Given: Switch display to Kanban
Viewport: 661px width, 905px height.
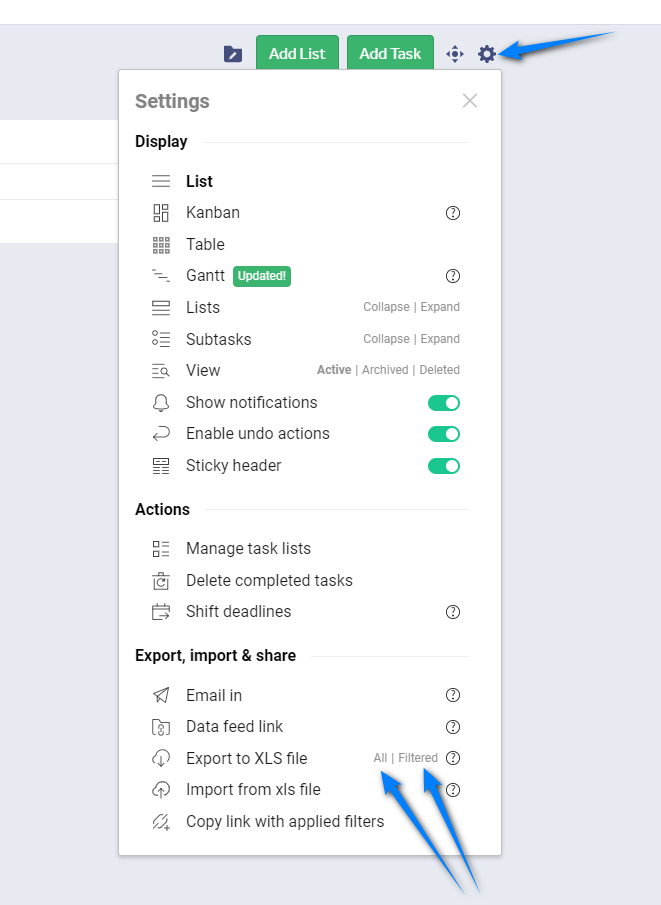Looking at the screenshot, I should click(212, 213).
